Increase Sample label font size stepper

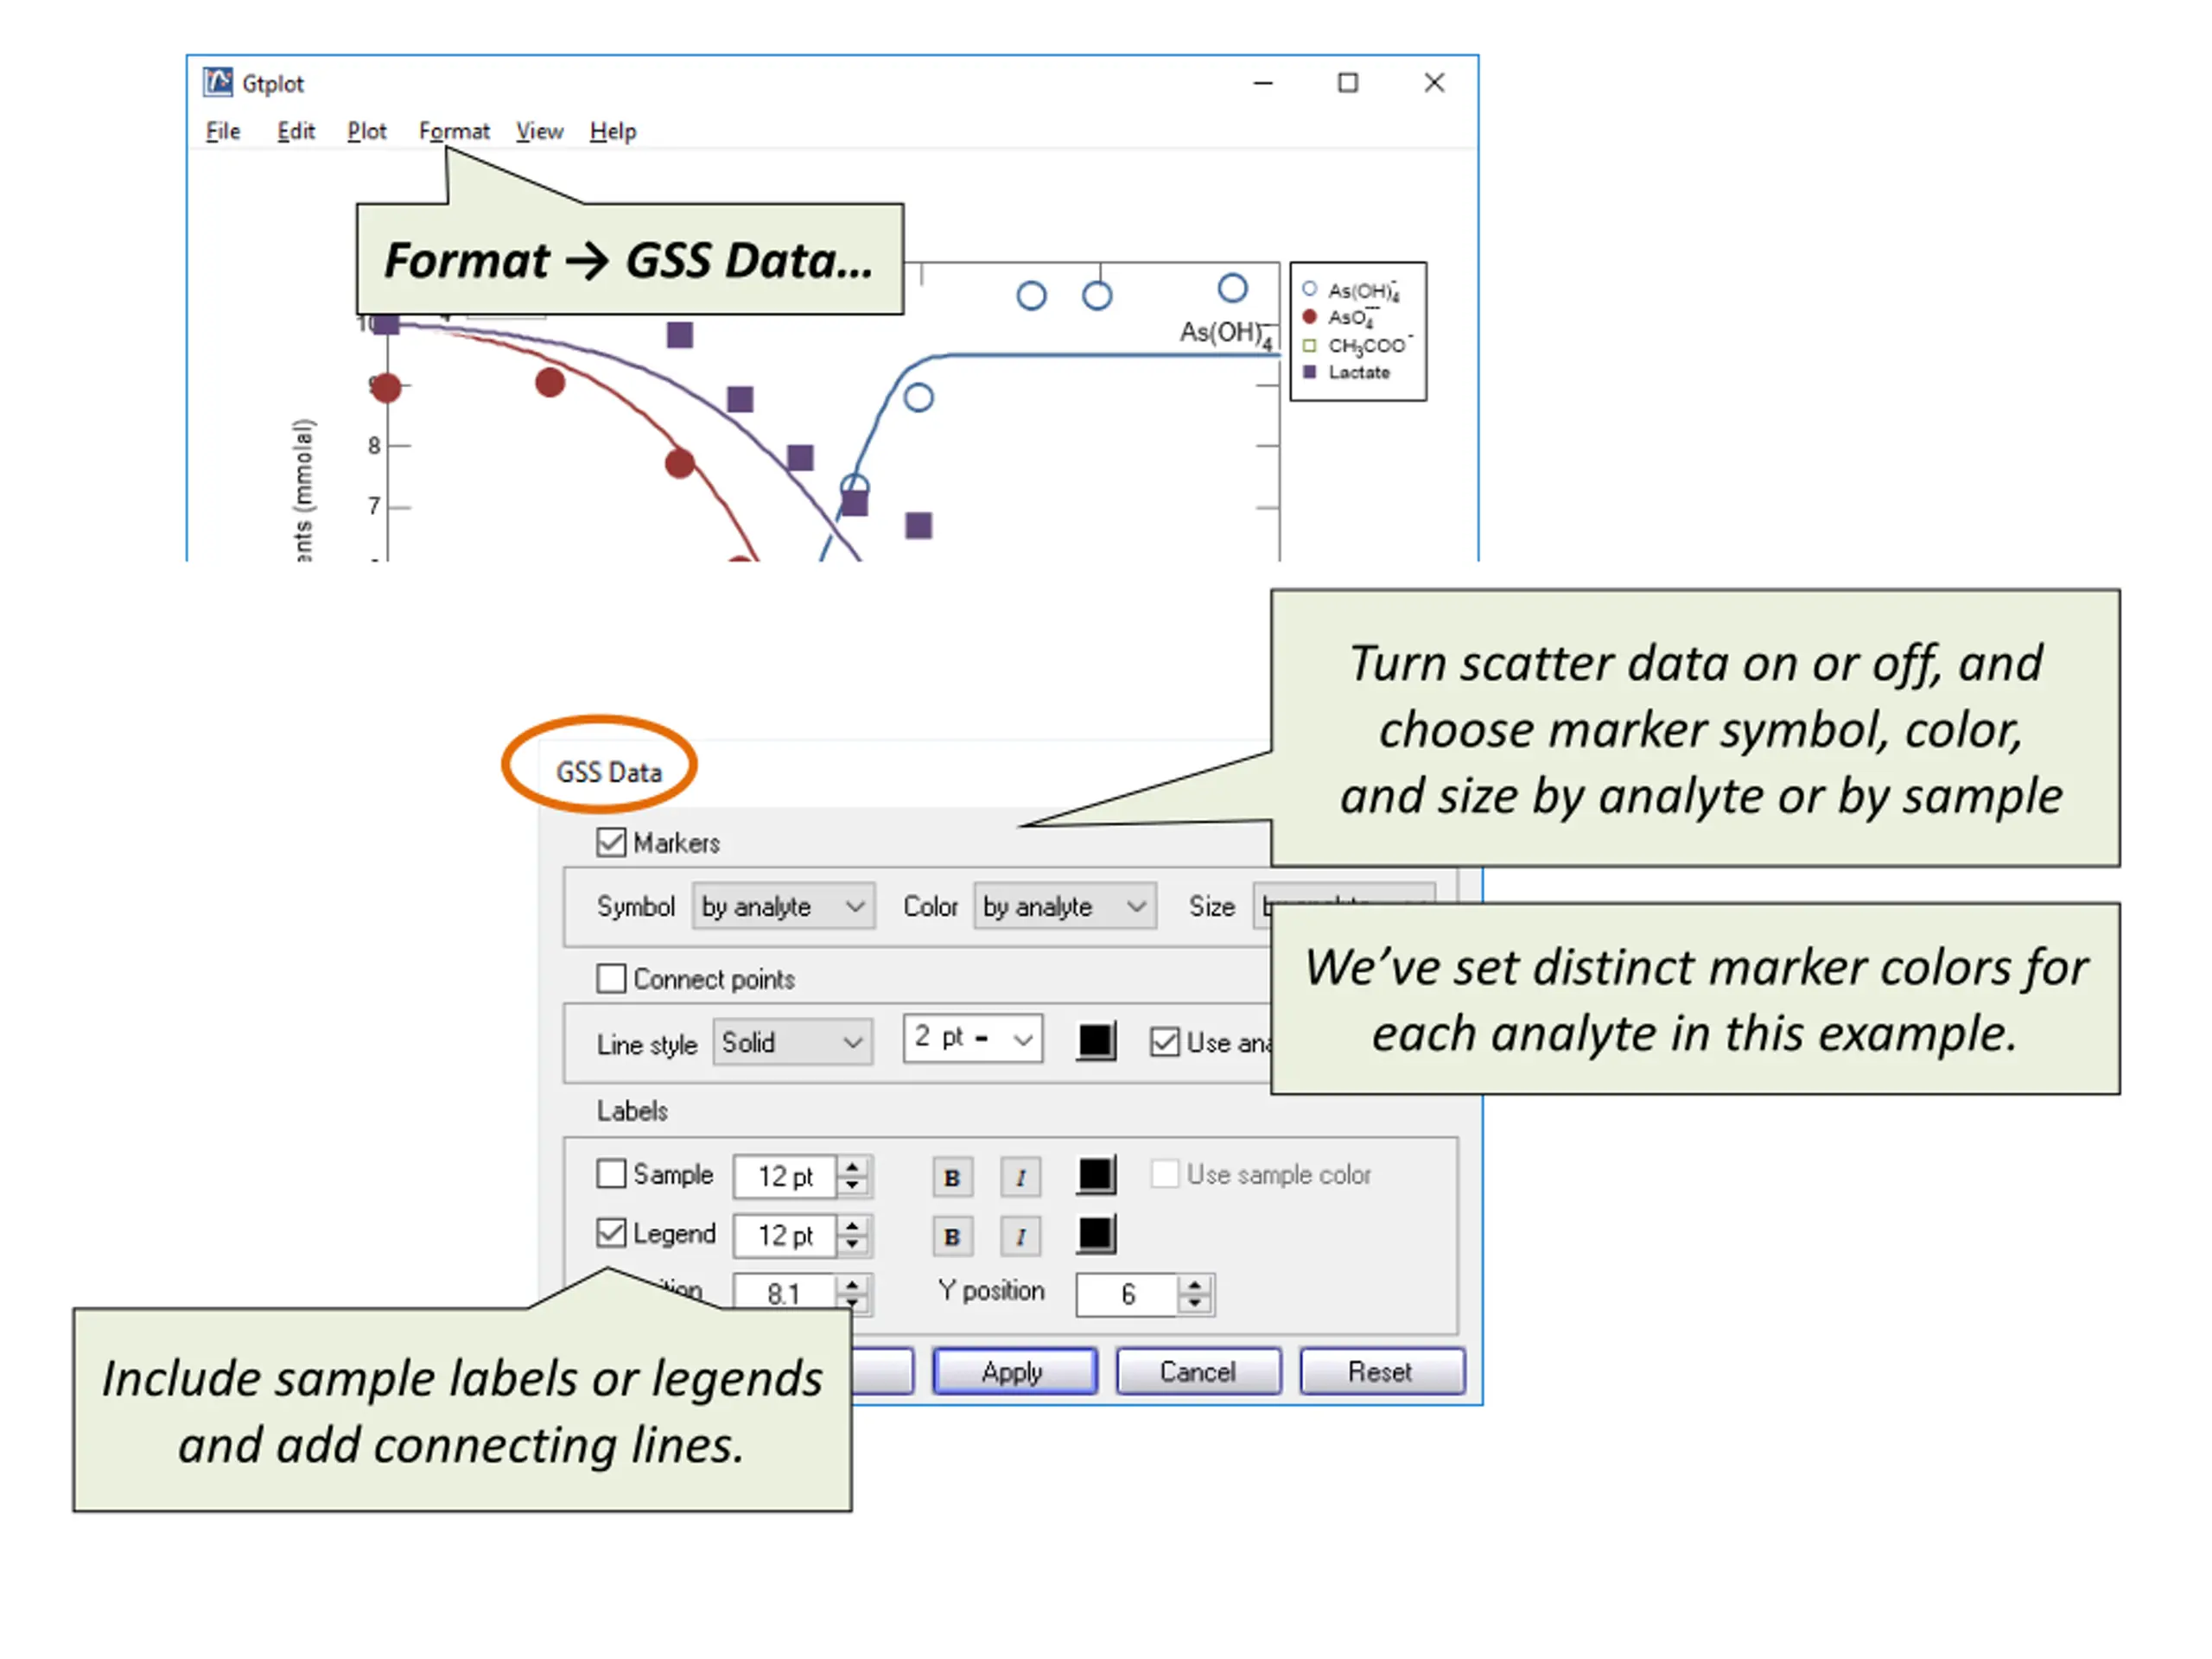click(852, 1167)
